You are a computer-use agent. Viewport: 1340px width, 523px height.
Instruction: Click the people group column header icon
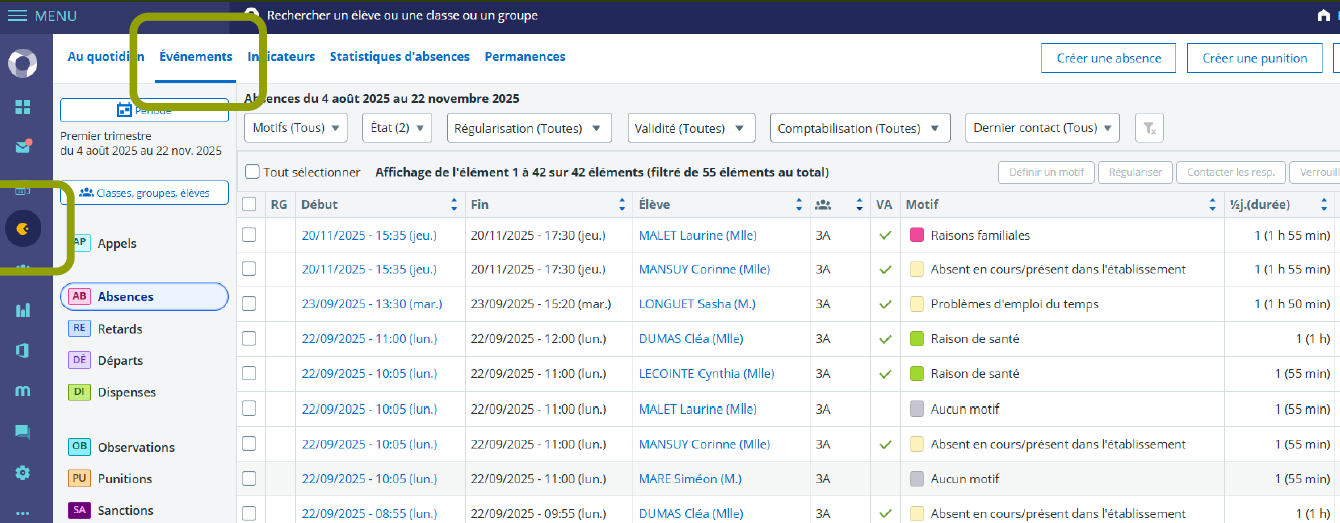[x=823, y=205]
